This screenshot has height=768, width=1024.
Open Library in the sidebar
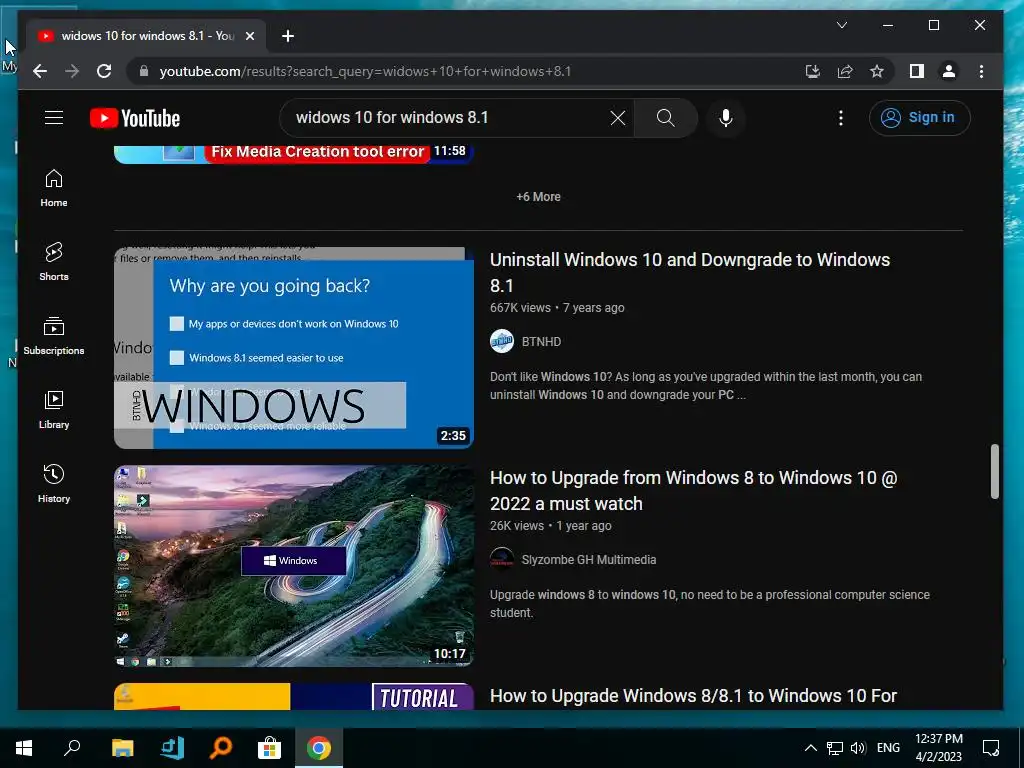tap(54, 409)
